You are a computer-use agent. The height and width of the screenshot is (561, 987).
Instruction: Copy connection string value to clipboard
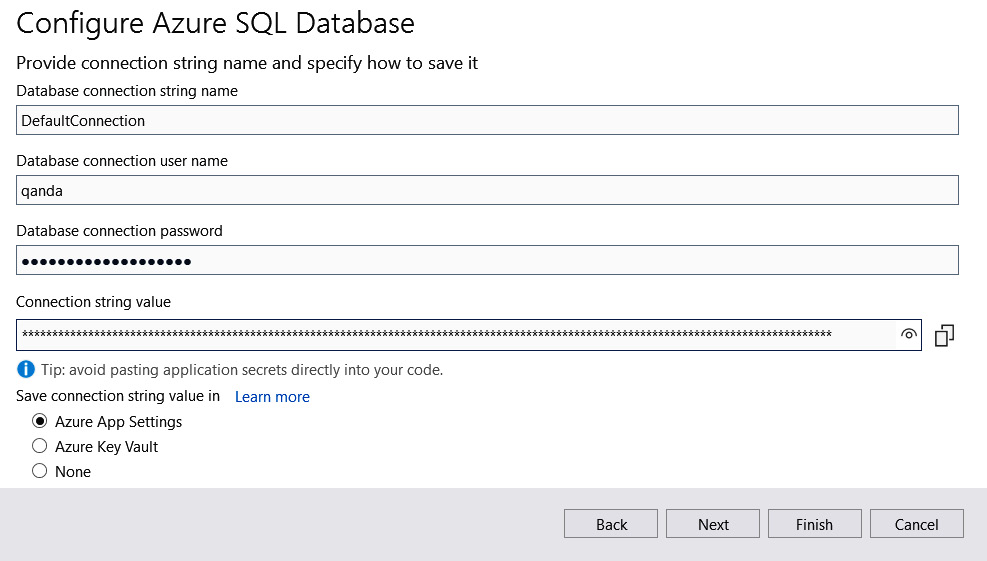[x=944, y=335]
